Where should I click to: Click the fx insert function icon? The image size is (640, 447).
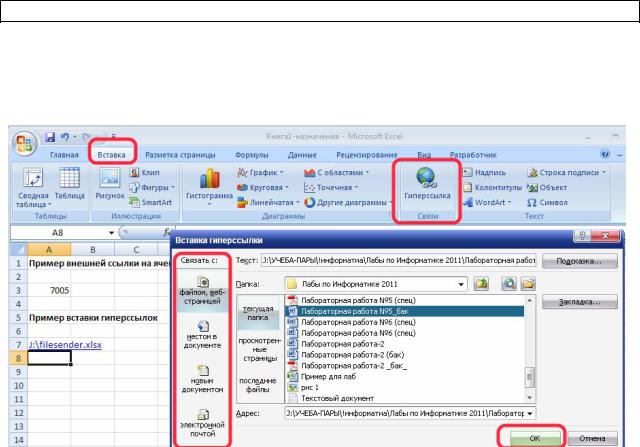click(x=166, y=232)
